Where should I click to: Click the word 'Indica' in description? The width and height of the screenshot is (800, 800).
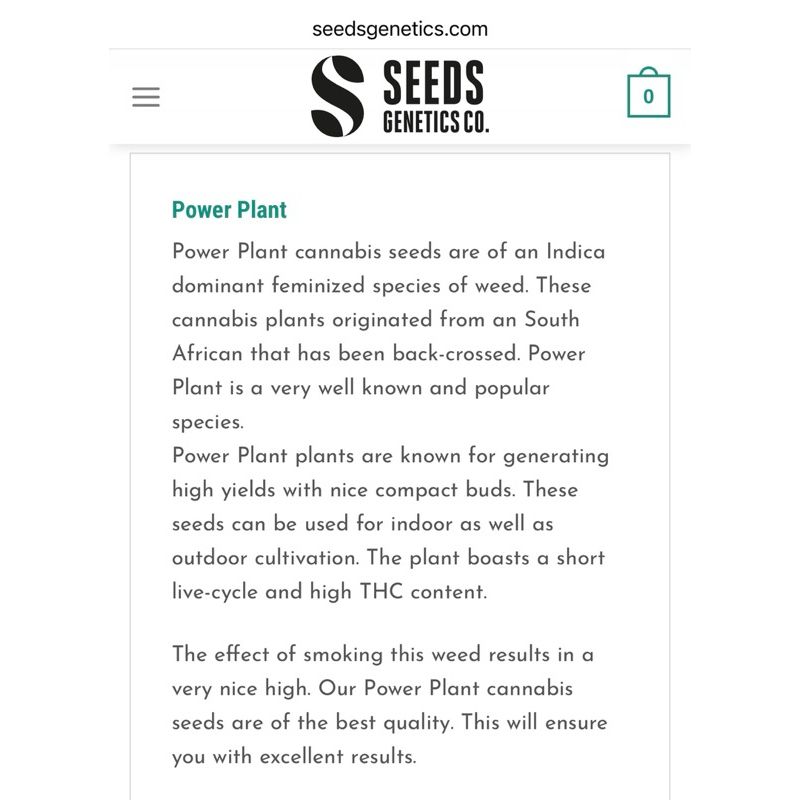coord(574,251)
